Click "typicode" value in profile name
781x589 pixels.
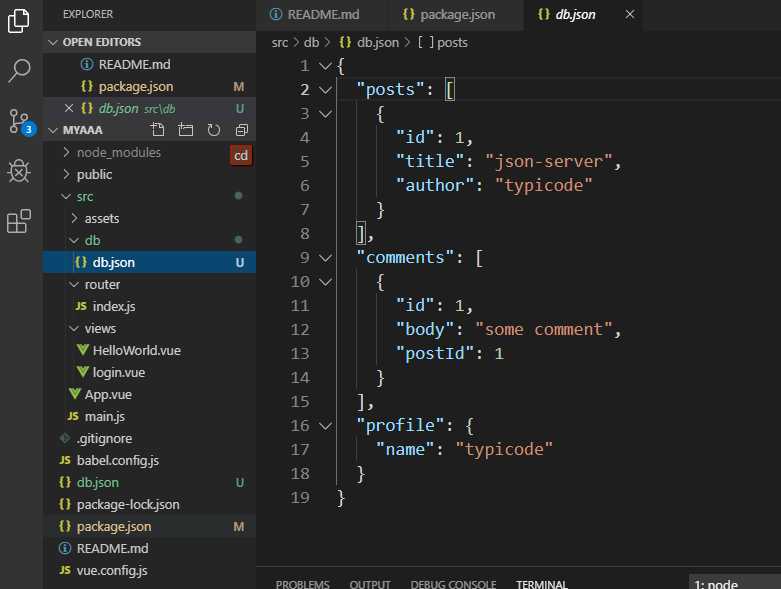[504, 450]
